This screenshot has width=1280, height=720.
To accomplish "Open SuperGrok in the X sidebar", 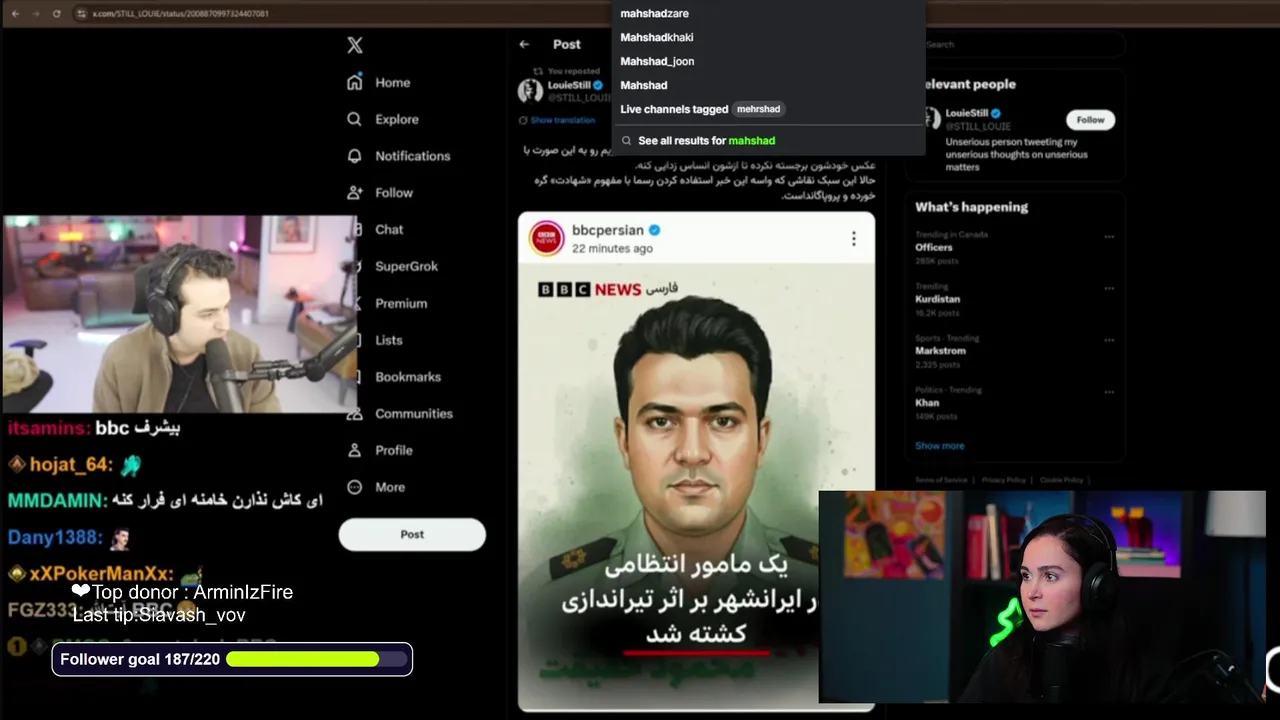I will coord(406,266).
